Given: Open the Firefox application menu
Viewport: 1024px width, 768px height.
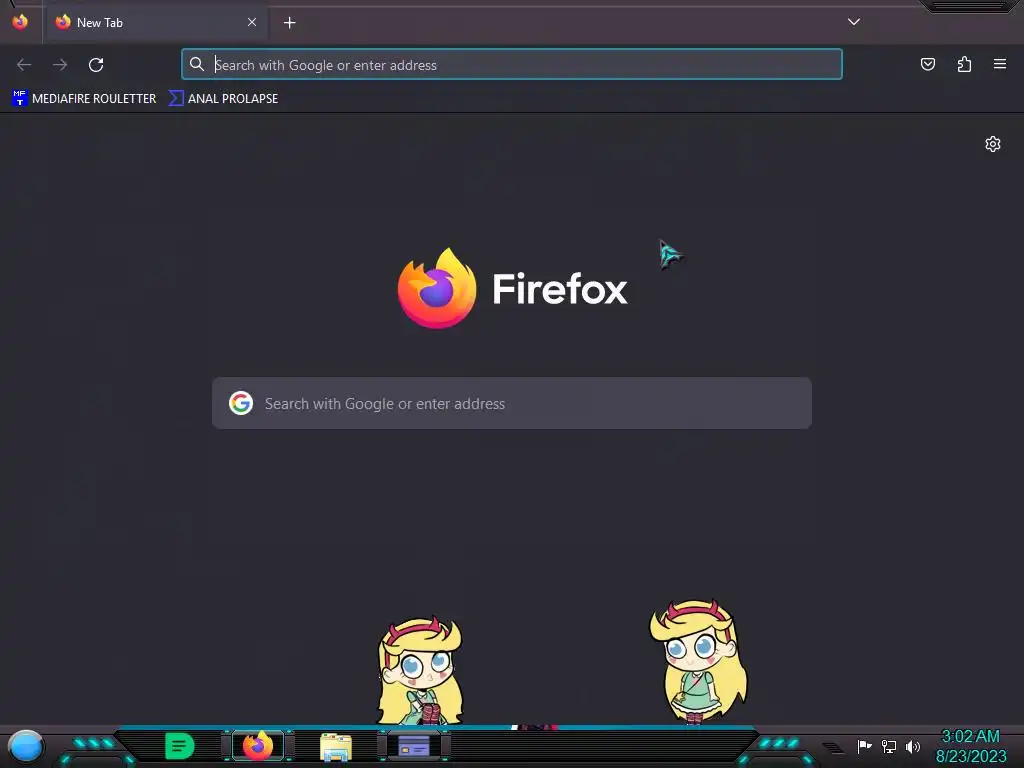Looking at the screenshot, I should pos(1000,64).
